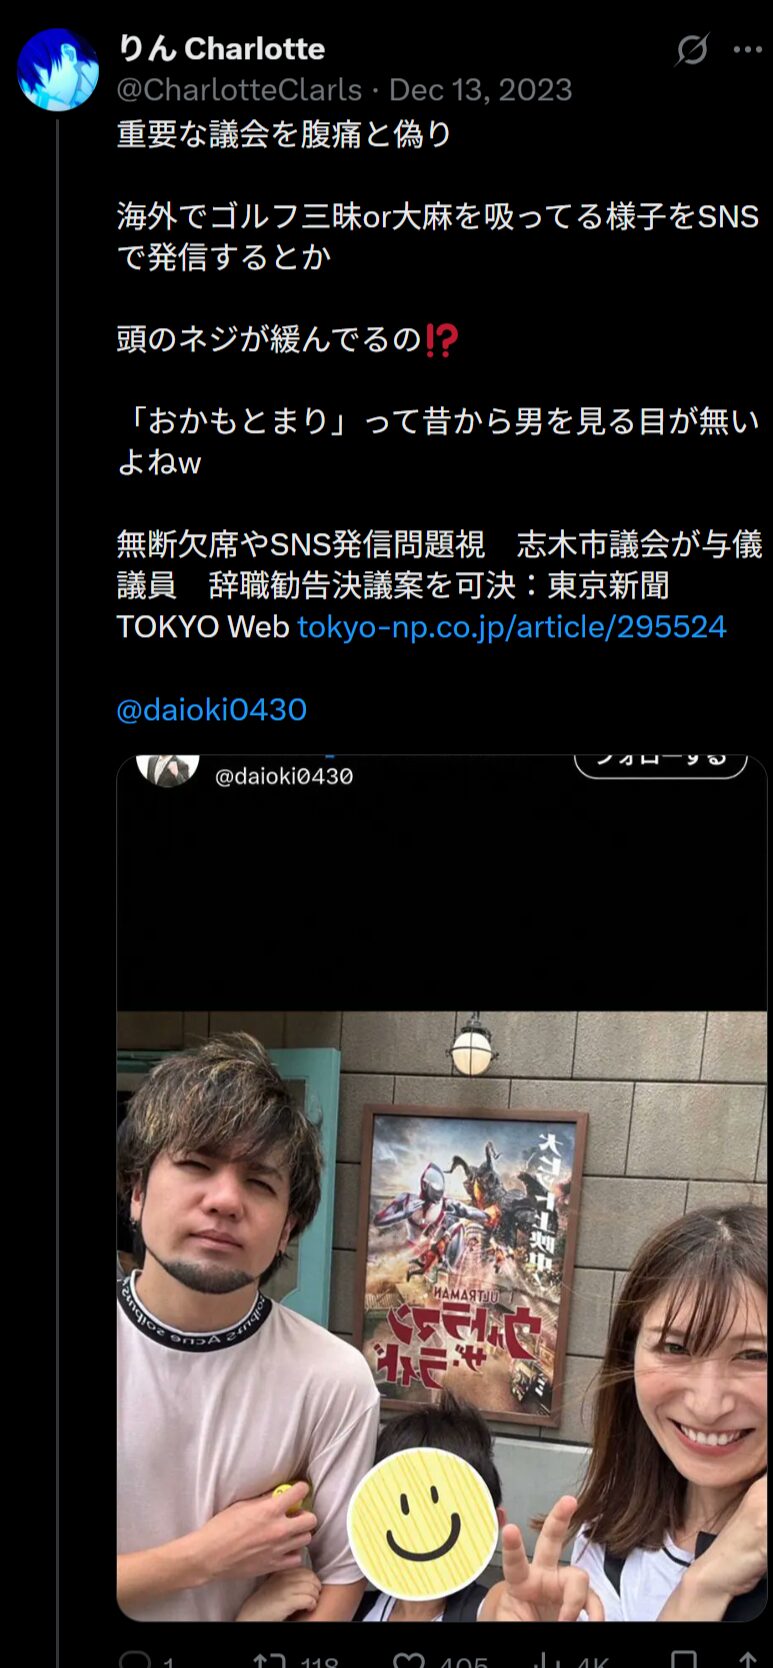Click the reply speech bubble icon

pos(135,1659)
